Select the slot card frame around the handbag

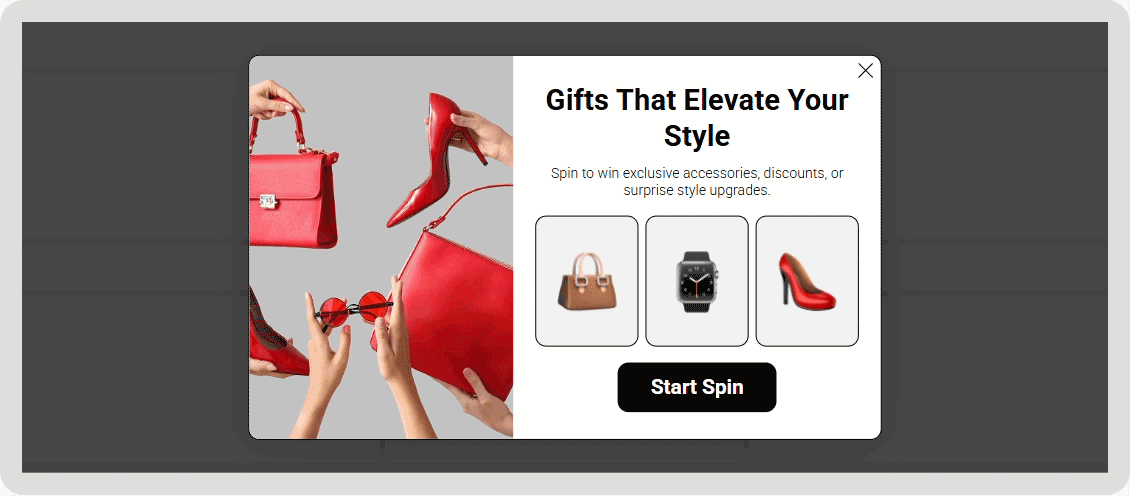(587, 281)
